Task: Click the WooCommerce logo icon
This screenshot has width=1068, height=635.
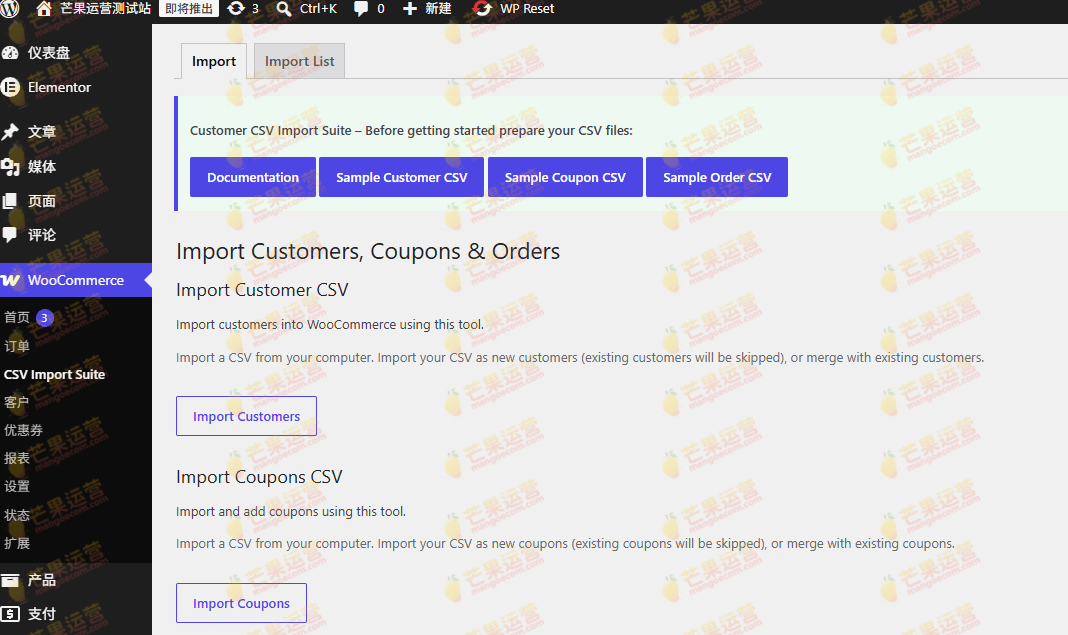Action: pyautogui.click(x=10, y=280)
